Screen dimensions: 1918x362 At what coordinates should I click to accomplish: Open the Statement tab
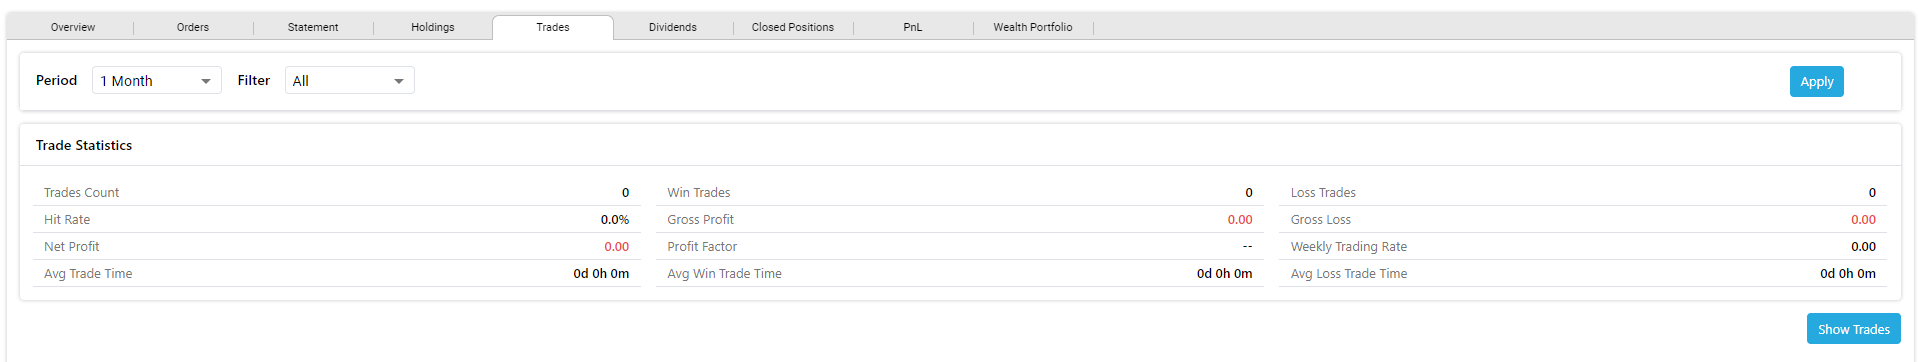coord(313,27)
